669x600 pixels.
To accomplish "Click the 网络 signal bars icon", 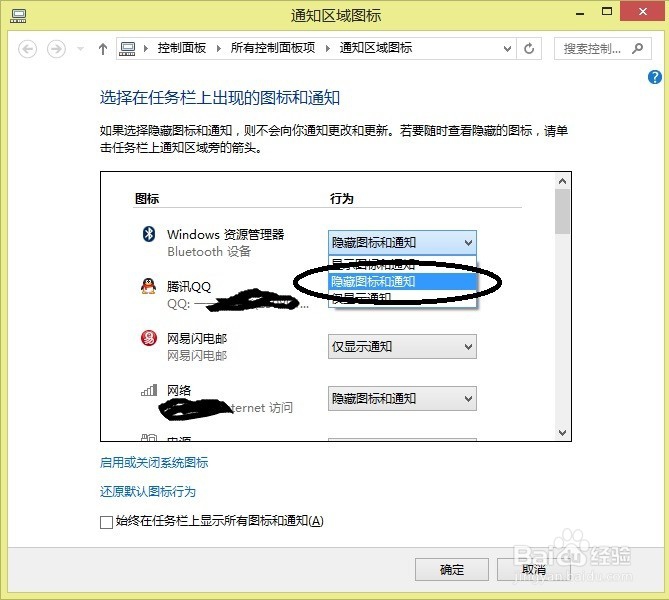I will click(149, 390).
